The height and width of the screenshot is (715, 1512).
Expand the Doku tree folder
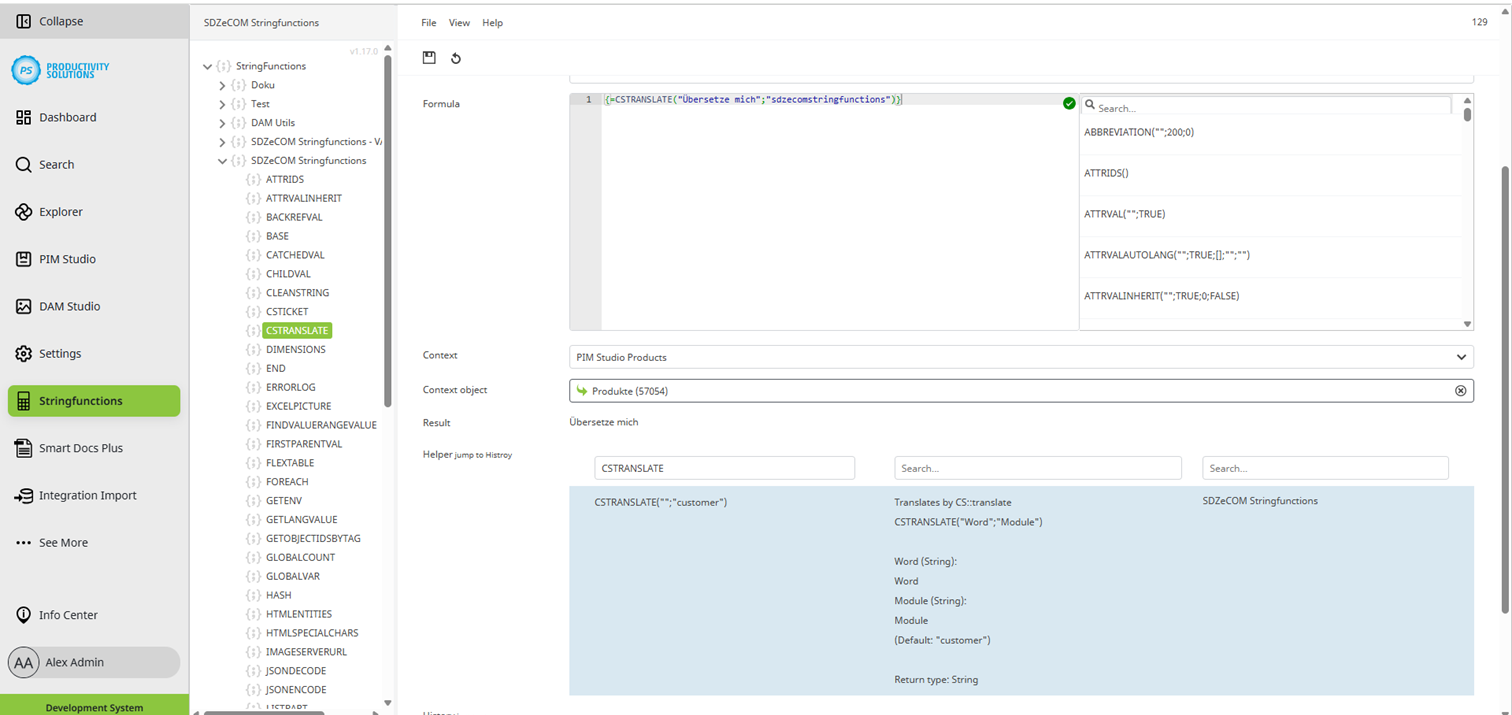[x=222, y=86]
